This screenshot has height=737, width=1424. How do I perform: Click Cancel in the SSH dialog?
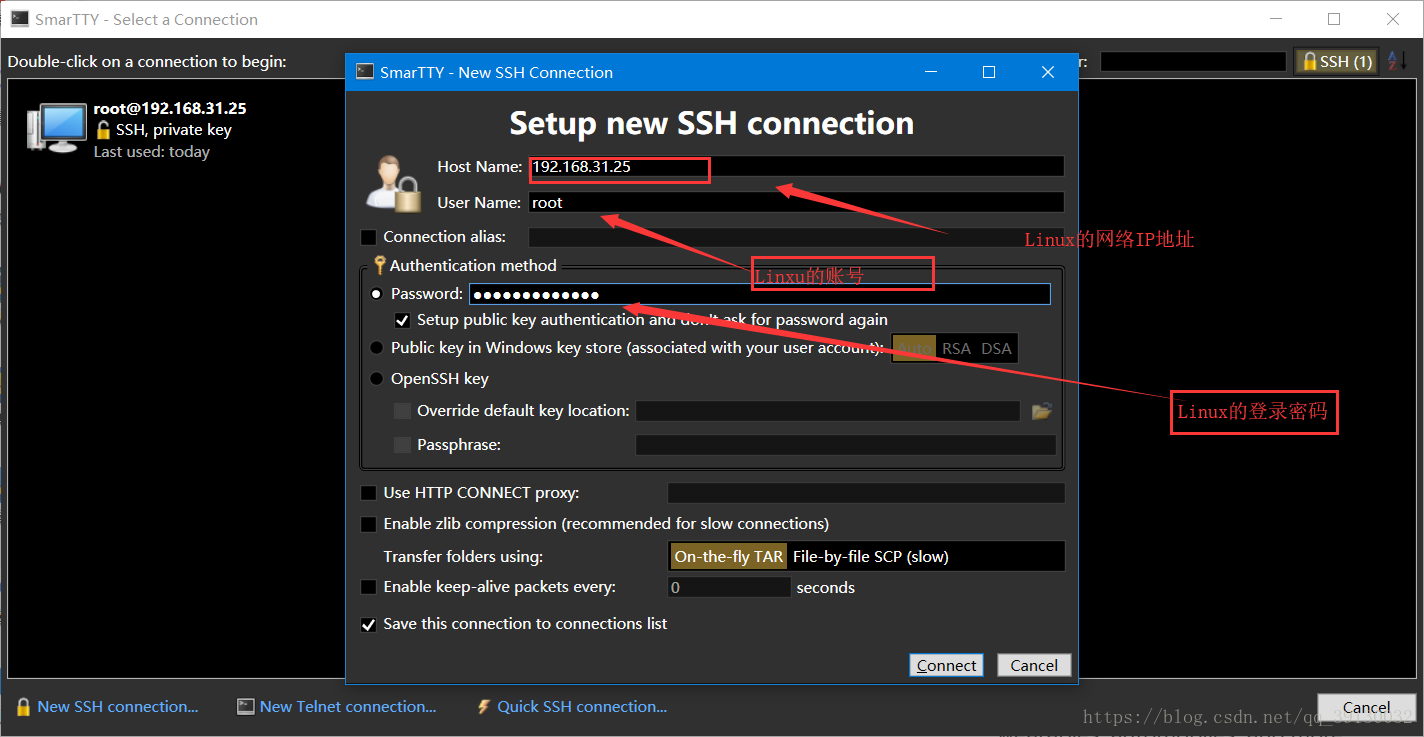(x=1034, y=665)
